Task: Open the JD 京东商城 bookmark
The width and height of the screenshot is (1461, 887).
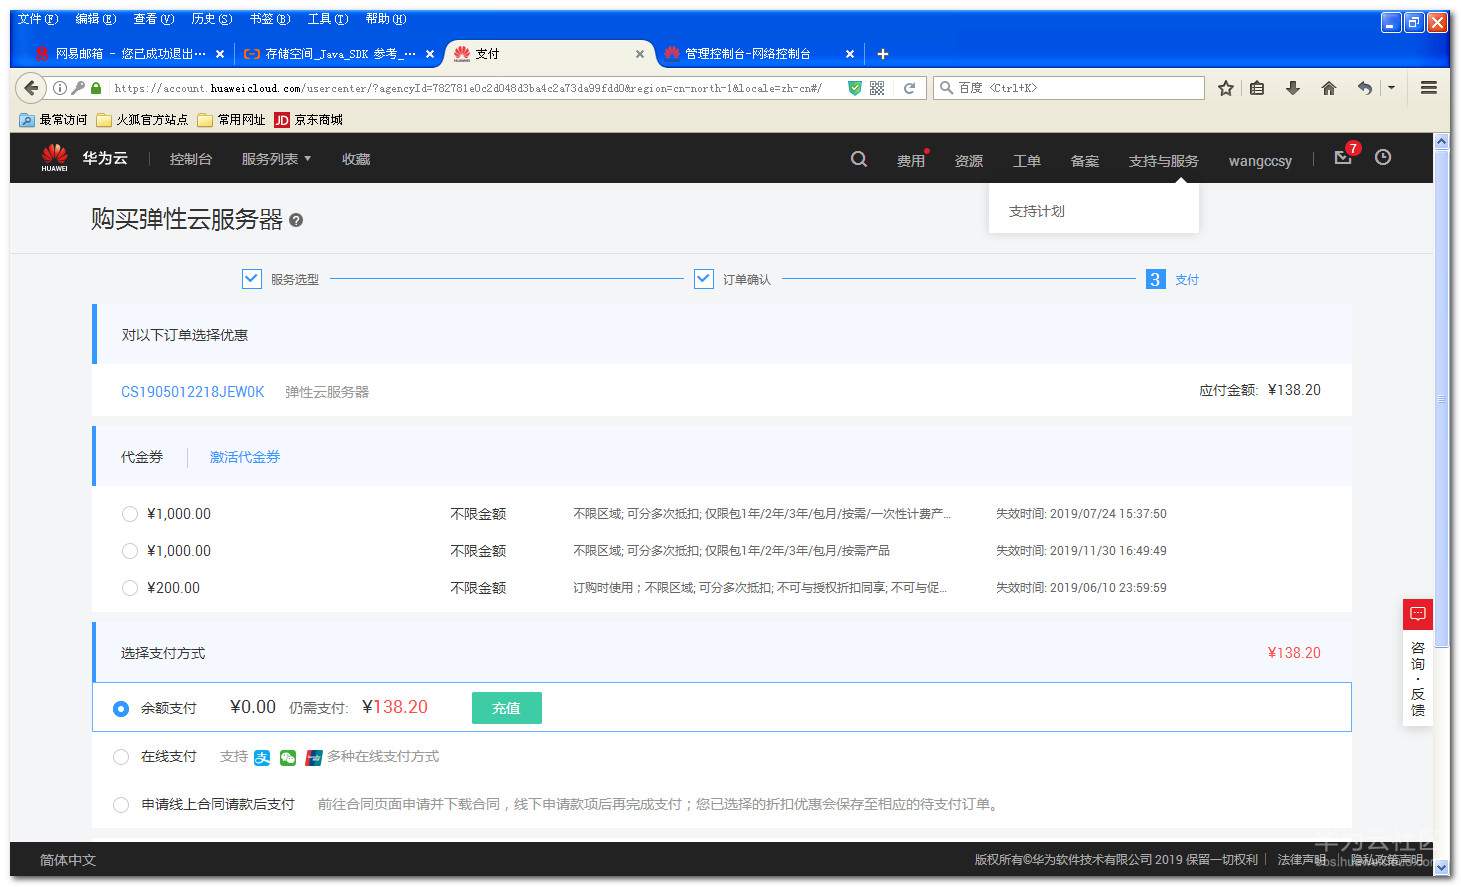Action: 308,120
